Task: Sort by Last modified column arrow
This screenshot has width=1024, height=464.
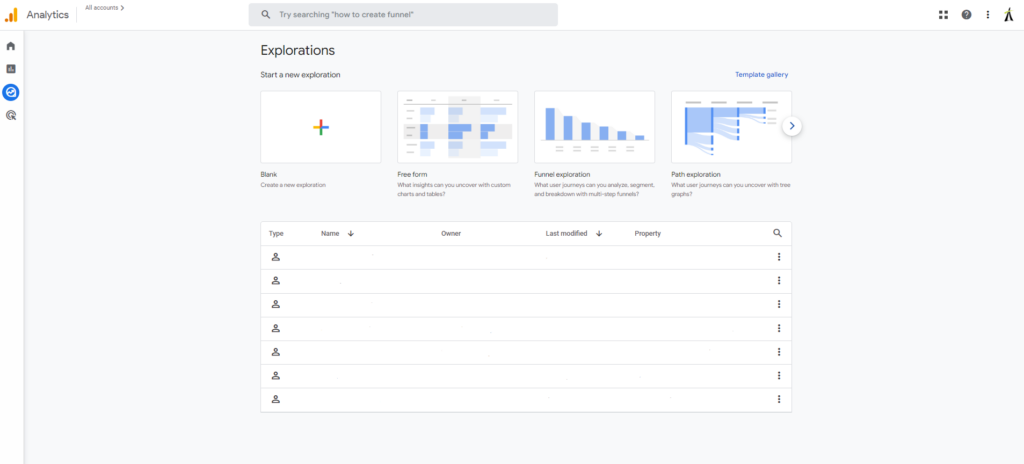Action: coord(599,234)
